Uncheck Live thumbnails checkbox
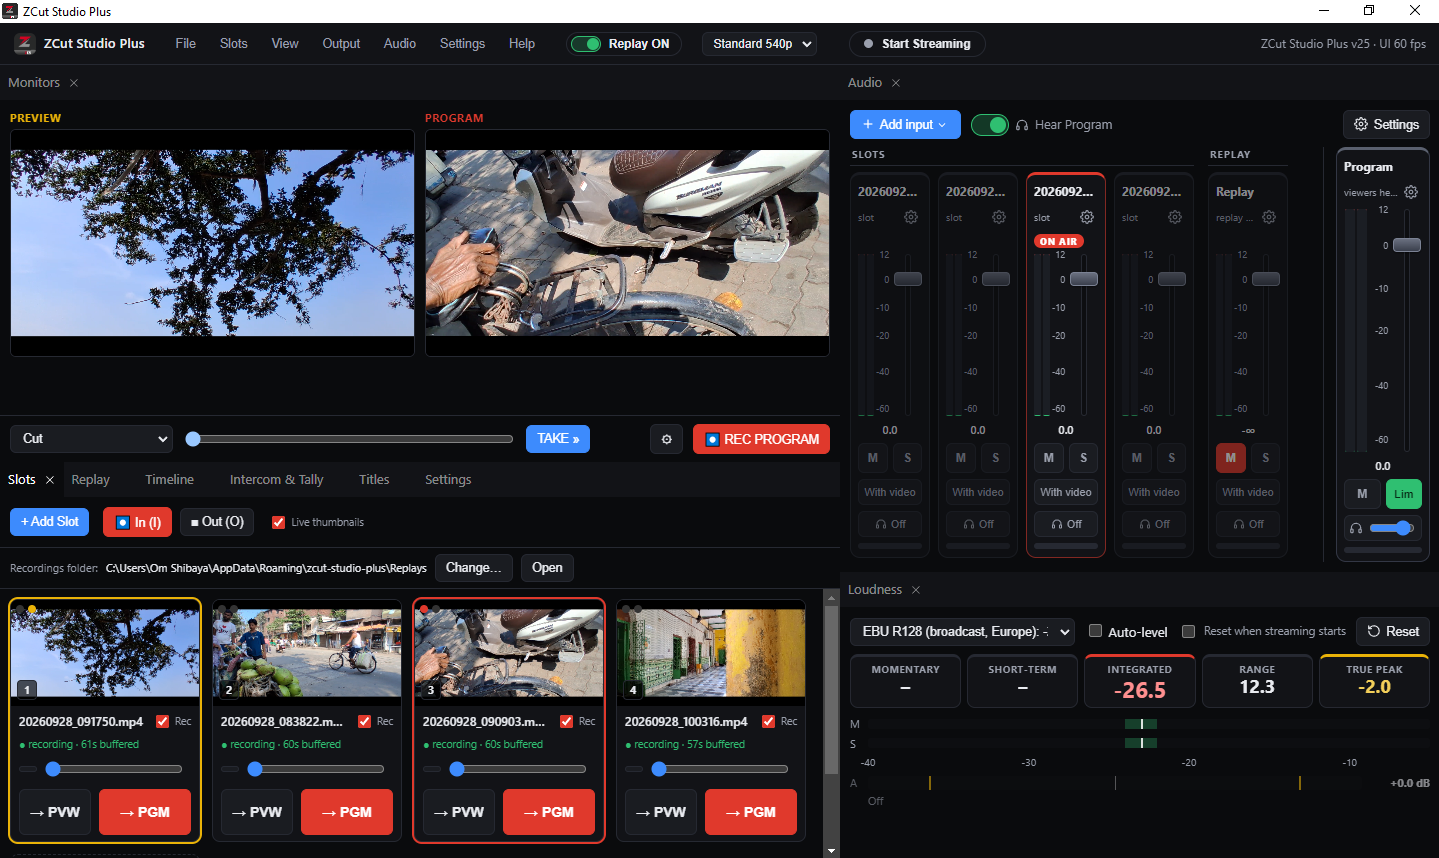1439x858 pixels. coord(278,522)
